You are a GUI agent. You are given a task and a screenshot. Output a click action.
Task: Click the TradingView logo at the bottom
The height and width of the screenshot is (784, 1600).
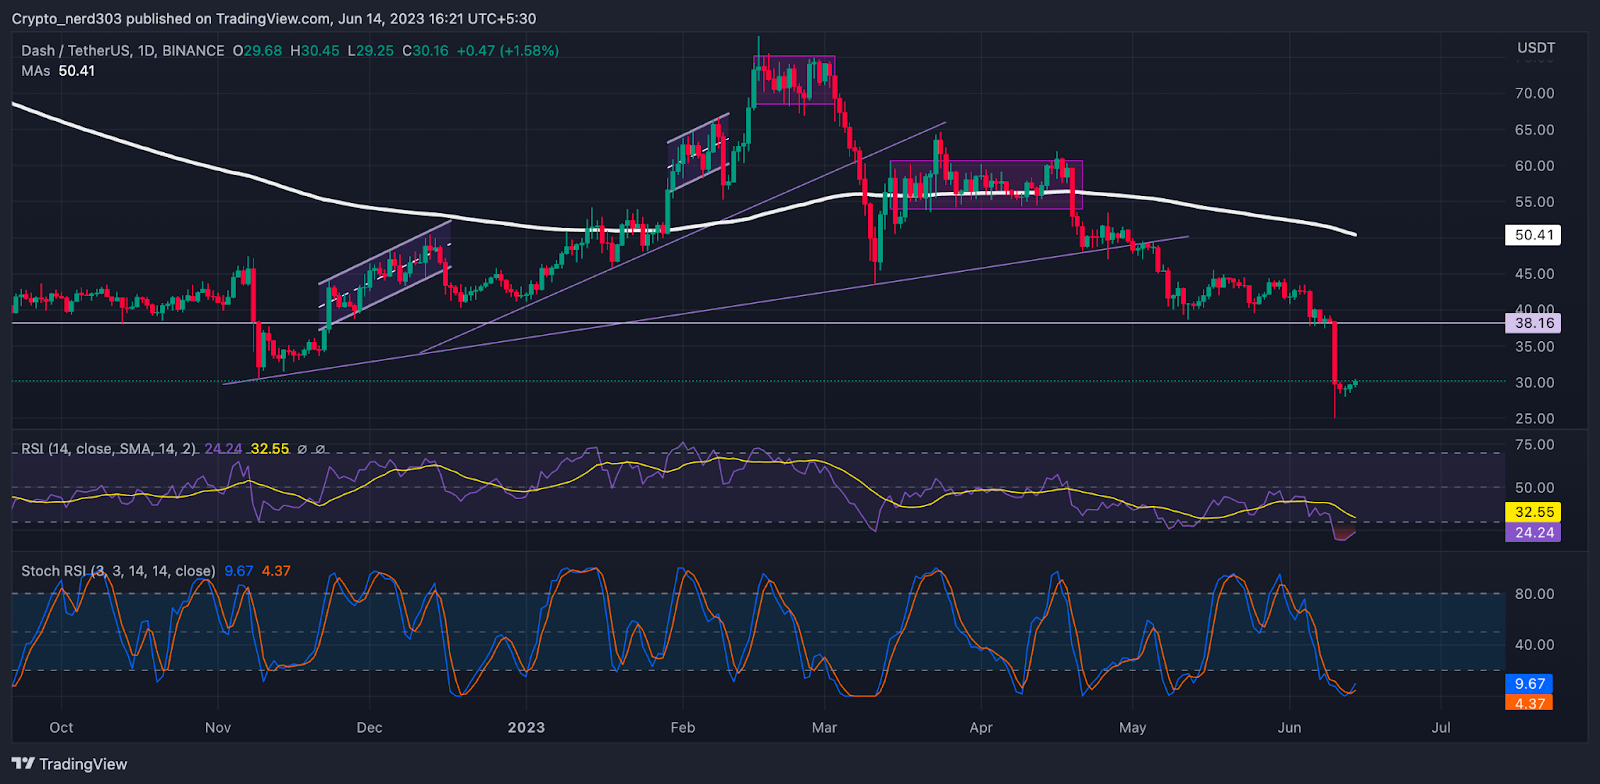pos(70,764)
